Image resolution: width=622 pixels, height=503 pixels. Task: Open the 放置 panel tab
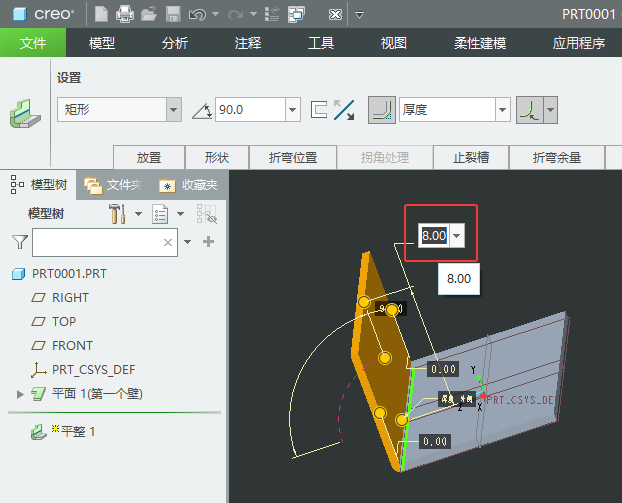click(149, 157)
